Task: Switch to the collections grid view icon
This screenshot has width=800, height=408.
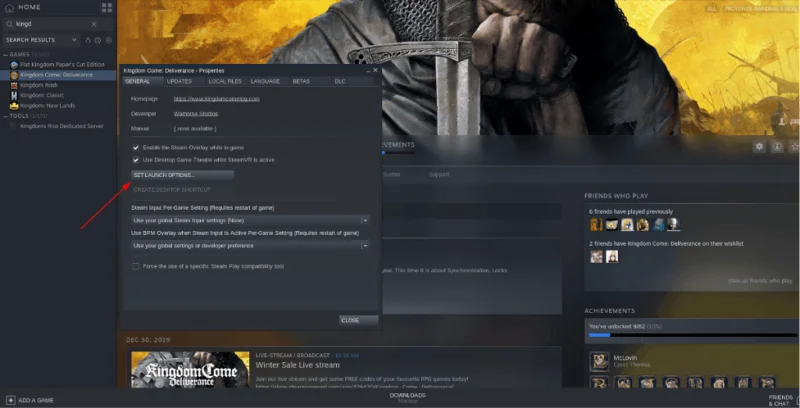Action: (x=107, y=8)
